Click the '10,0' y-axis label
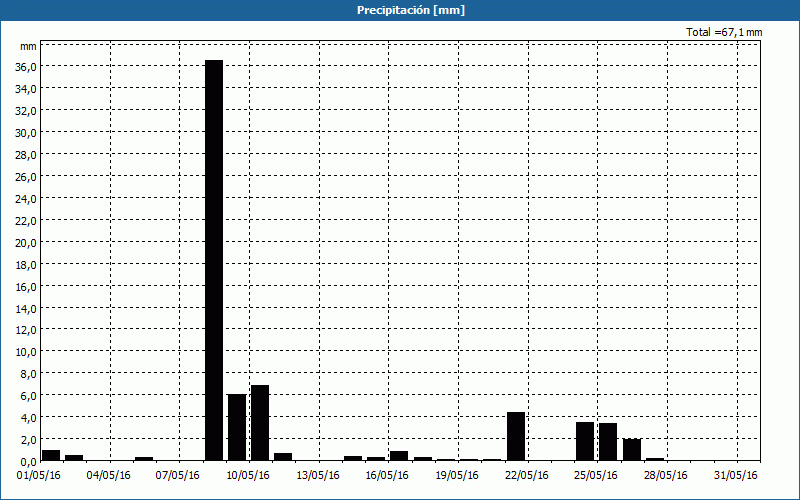Viewport: 800px width, 500px height. 26,352
